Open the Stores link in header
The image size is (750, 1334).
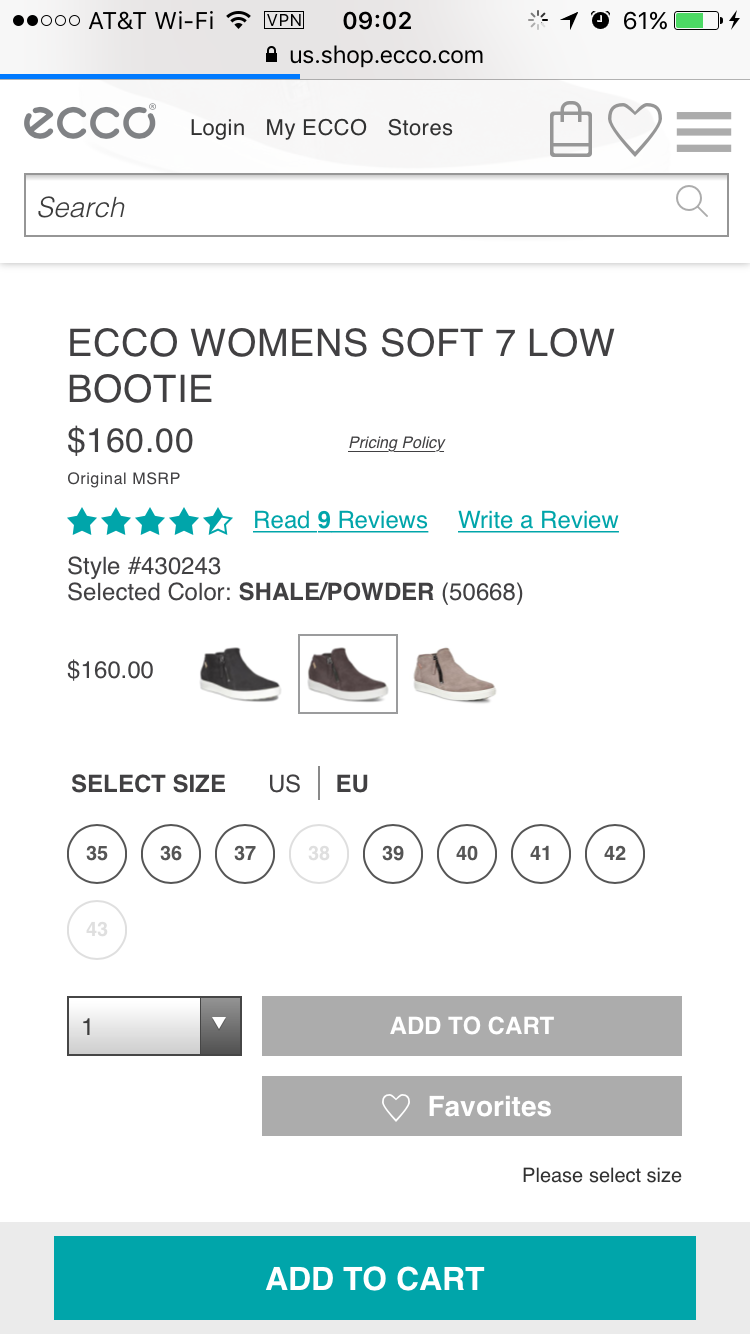[x=420, y=128]
